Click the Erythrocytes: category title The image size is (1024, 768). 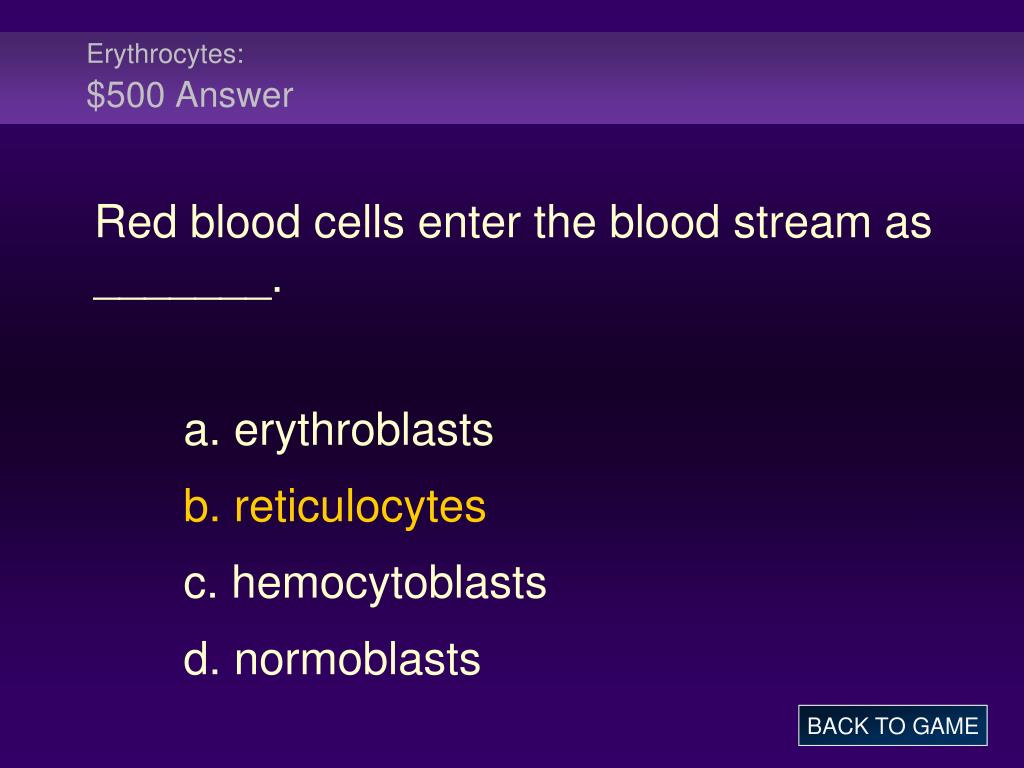coord(165,54)
